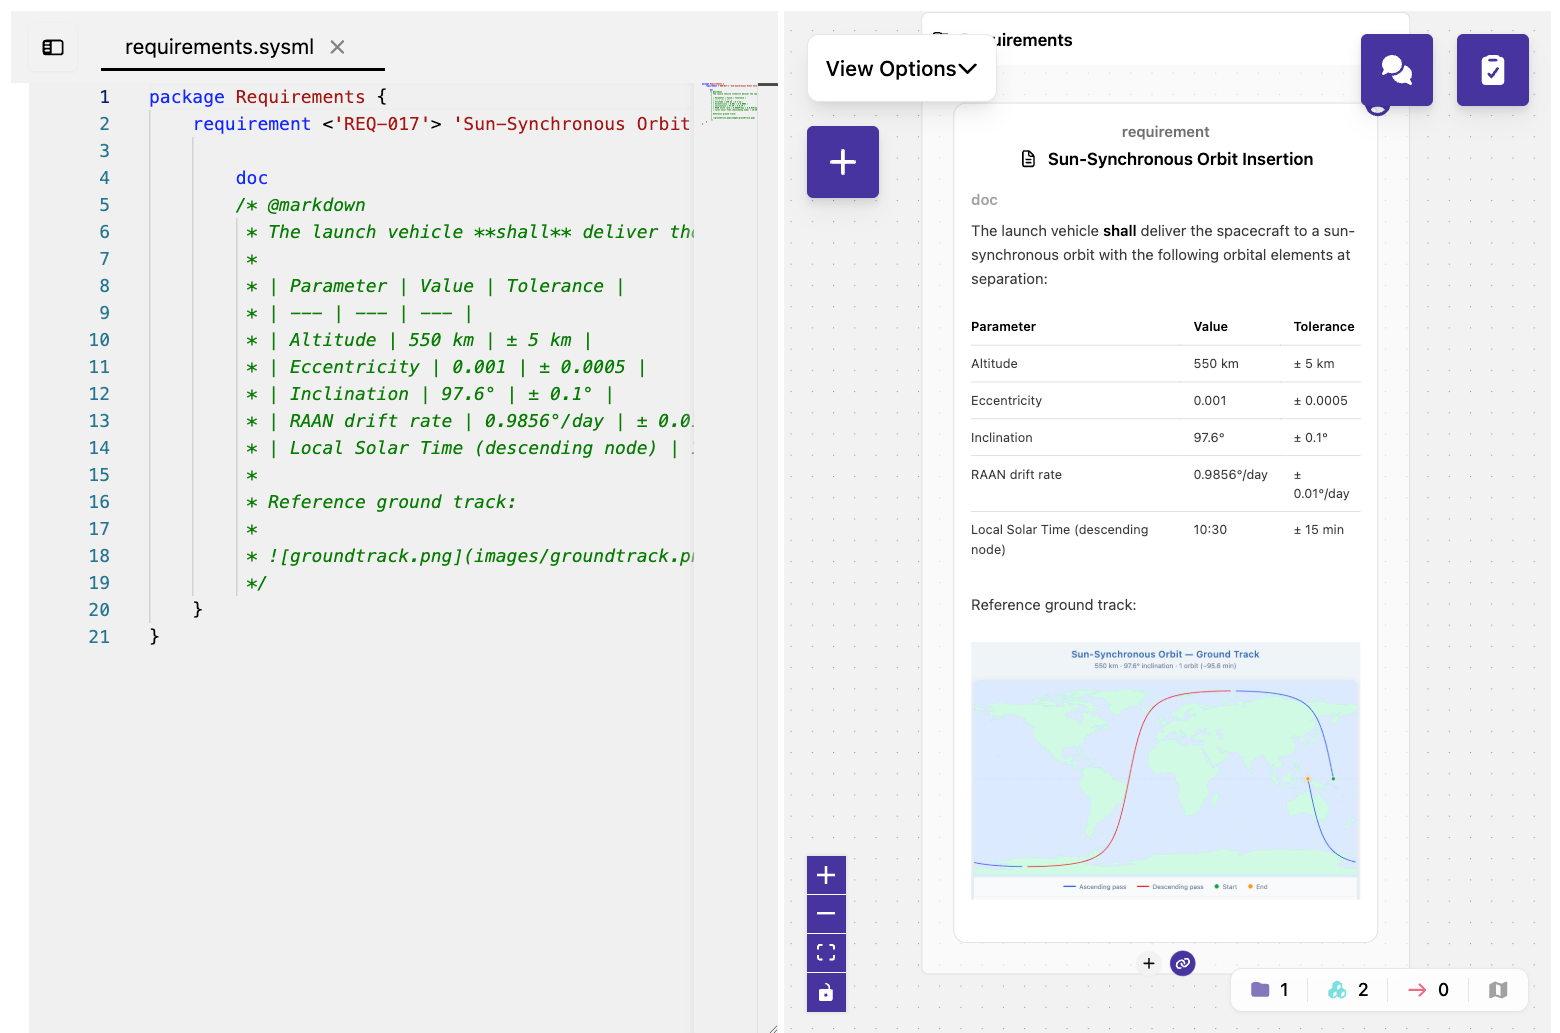
Task: Select the requirements.sysml editor tab
Action: (x=219, y=47)
